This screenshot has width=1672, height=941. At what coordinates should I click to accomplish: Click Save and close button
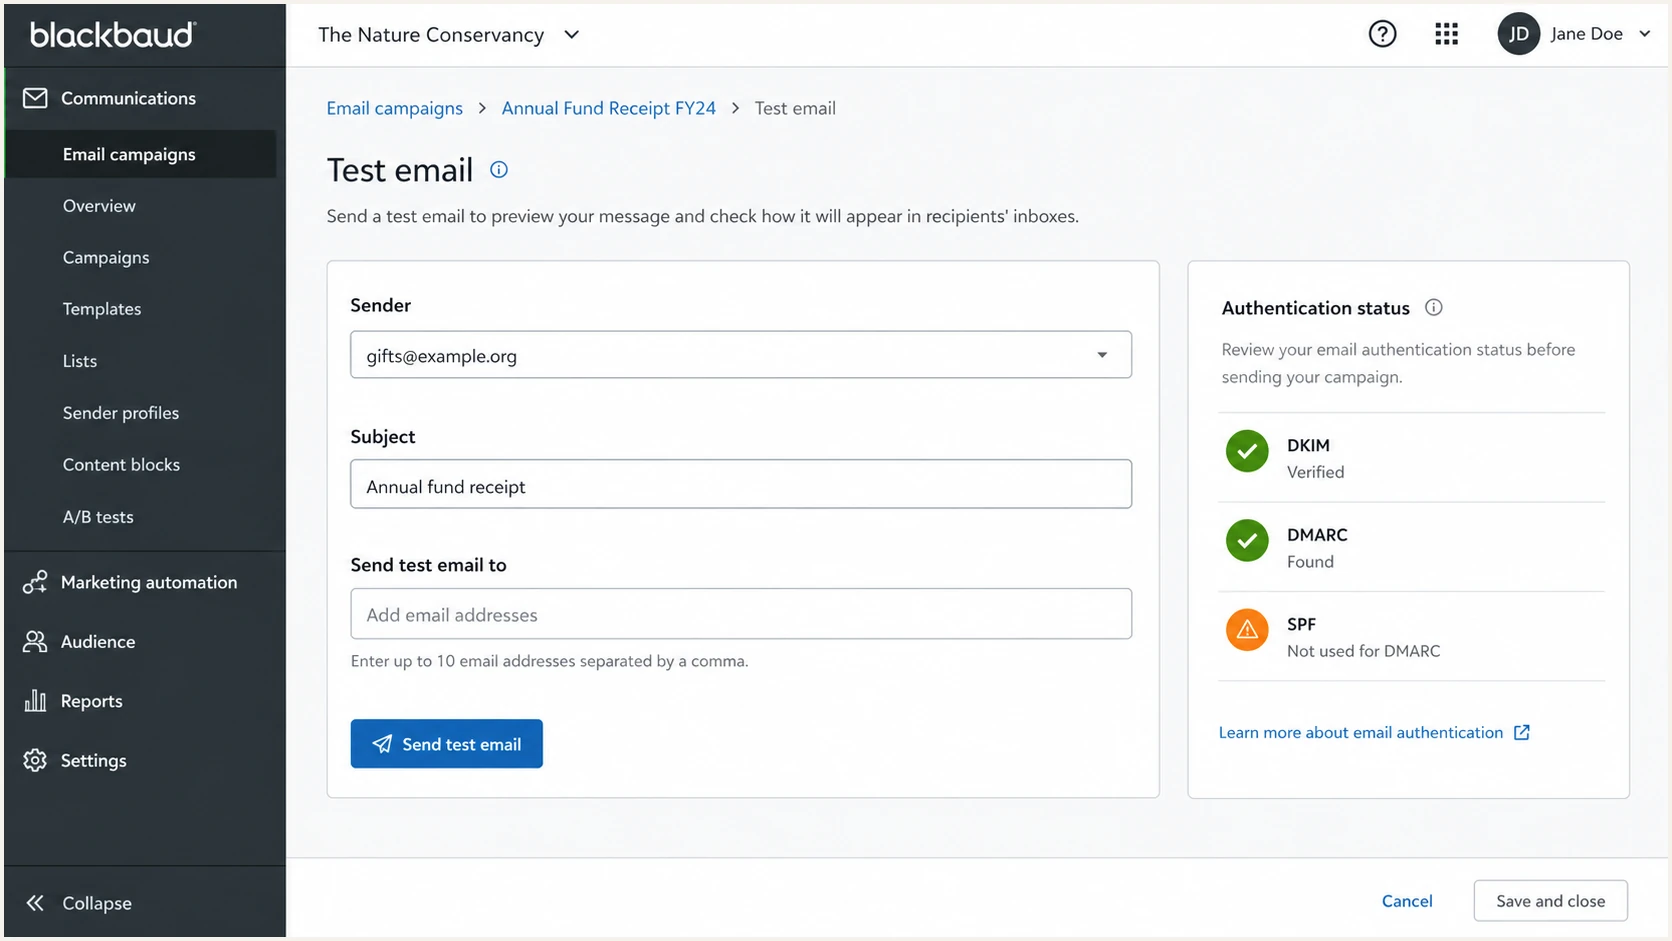point(1550,901)
